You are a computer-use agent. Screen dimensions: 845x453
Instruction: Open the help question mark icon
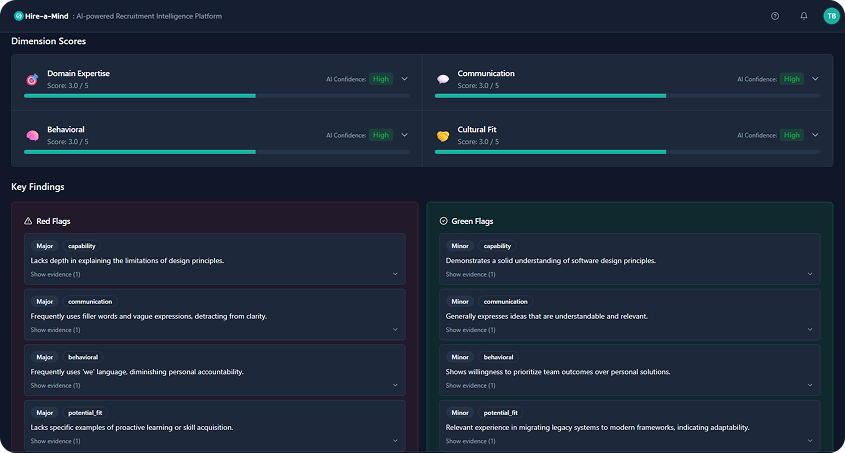(775, 16)
